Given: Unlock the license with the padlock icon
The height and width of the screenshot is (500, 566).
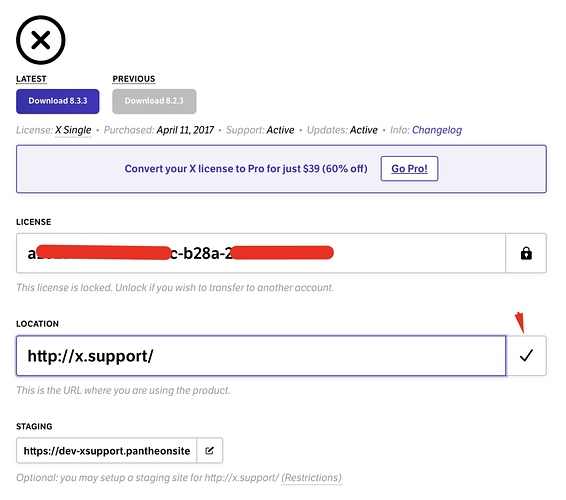Looking at the screenshot, I should click(526, 253).
